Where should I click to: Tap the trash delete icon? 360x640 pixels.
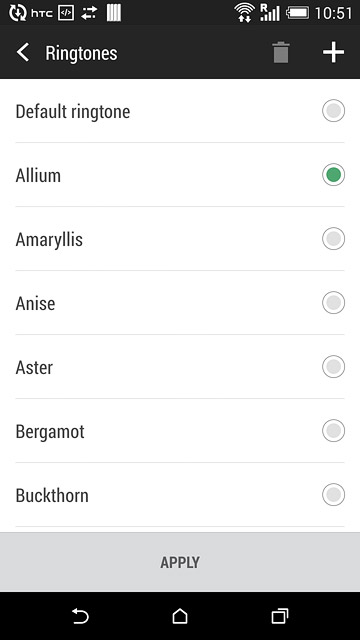[281, 53]
